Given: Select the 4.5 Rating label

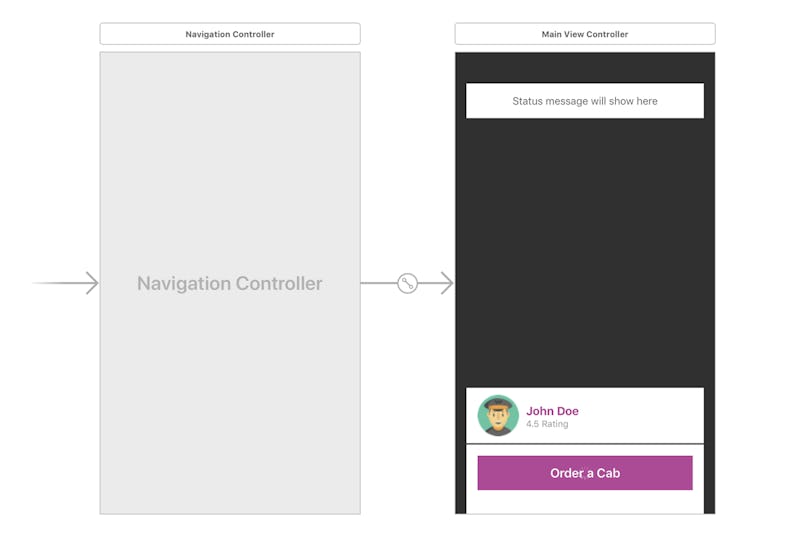Looking at the screenshot, I should click(547, 424).
